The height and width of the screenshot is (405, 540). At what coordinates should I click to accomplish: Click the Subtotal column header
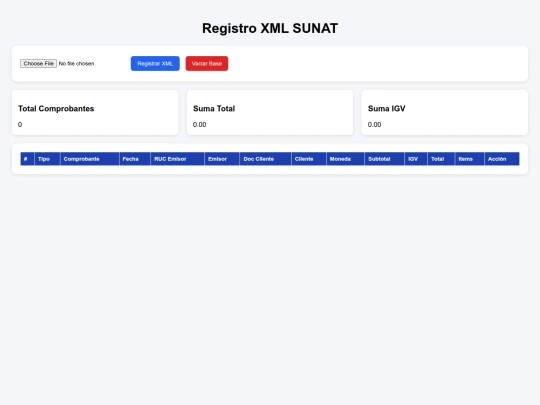[384, 159]
